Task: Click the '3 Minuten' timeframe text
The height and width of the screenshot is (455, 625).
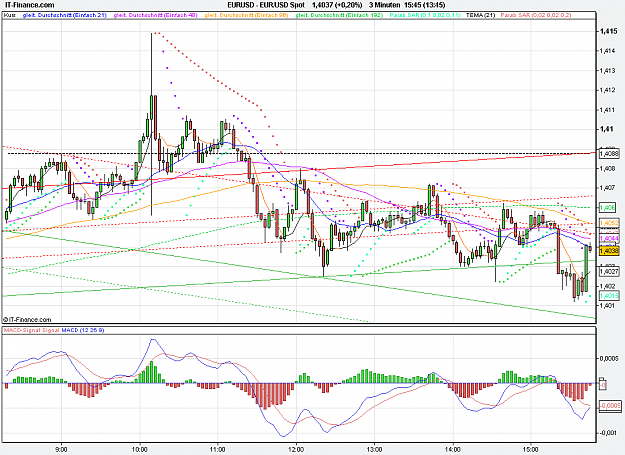Action: (x=385, y=5)
